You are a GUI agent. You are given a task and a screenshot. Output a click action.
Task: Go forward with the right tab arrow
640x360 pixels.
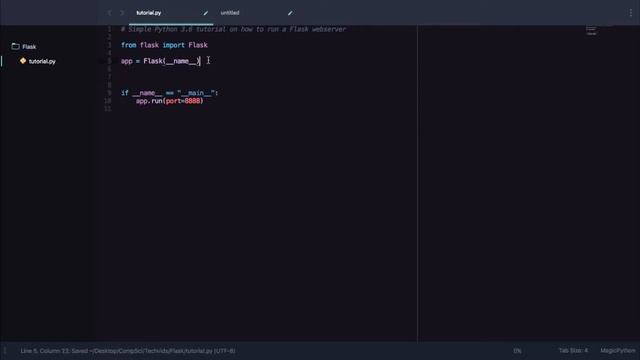point(122,13)
